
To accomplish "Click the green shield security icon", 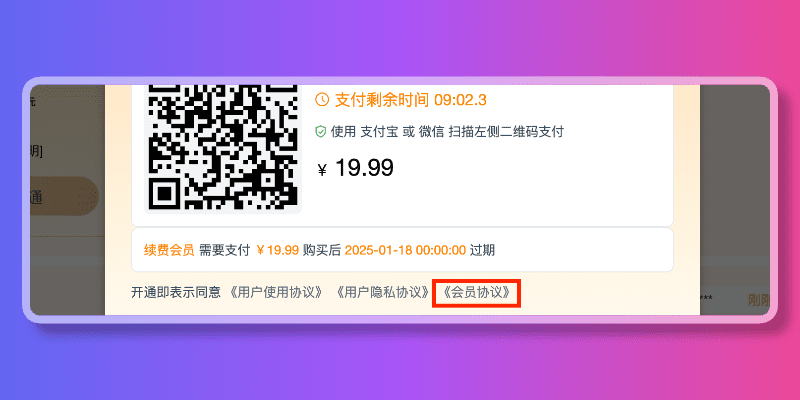I will tap(320, 132).
